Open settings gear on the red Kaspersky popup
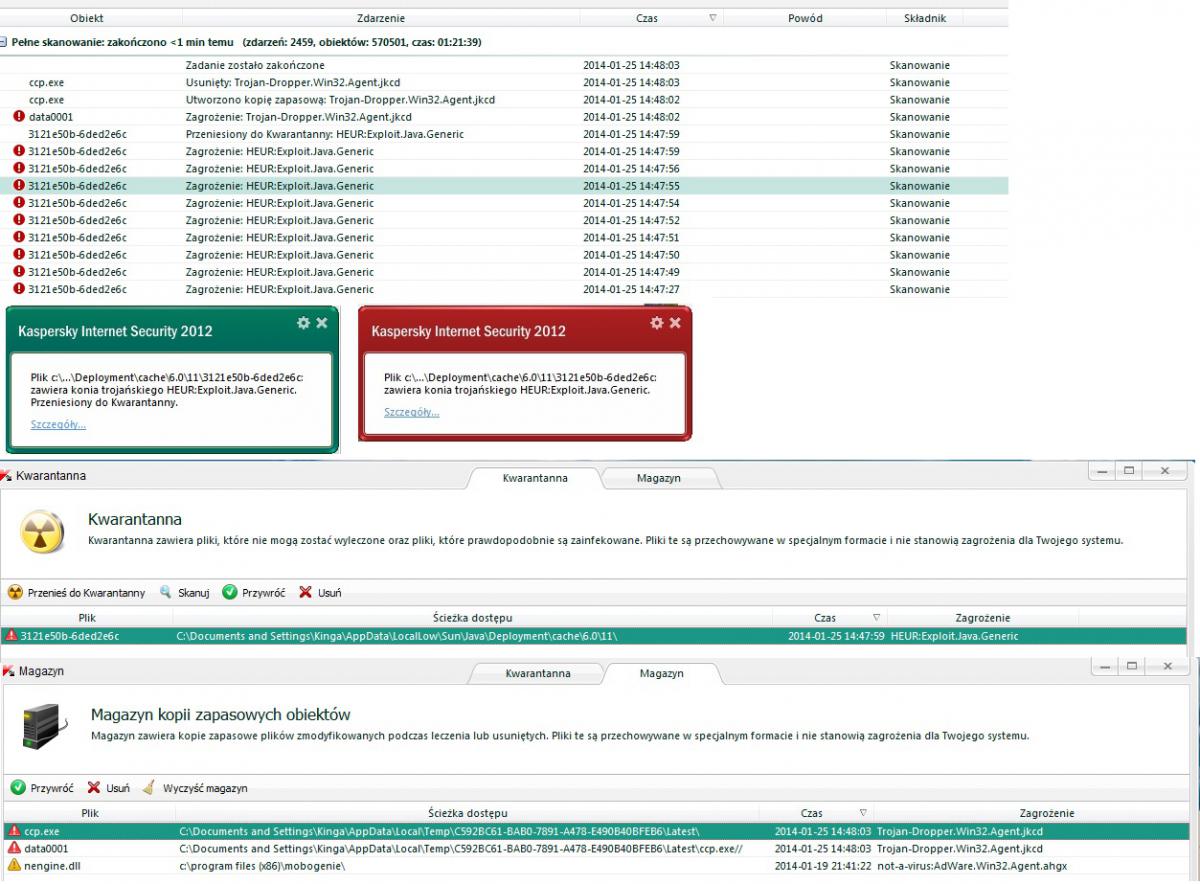The image size is (1200, 884). coord(657,323)
